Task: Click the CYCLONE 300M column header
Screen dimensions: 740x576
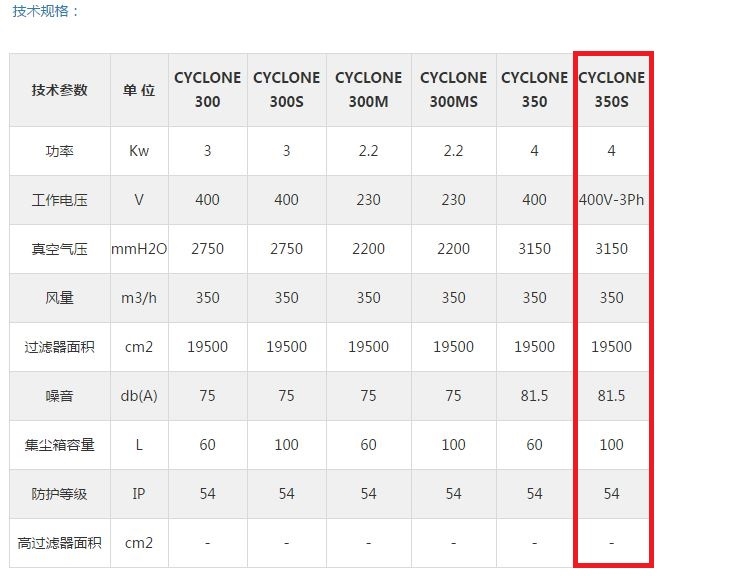Action: [x=369, y=90]
